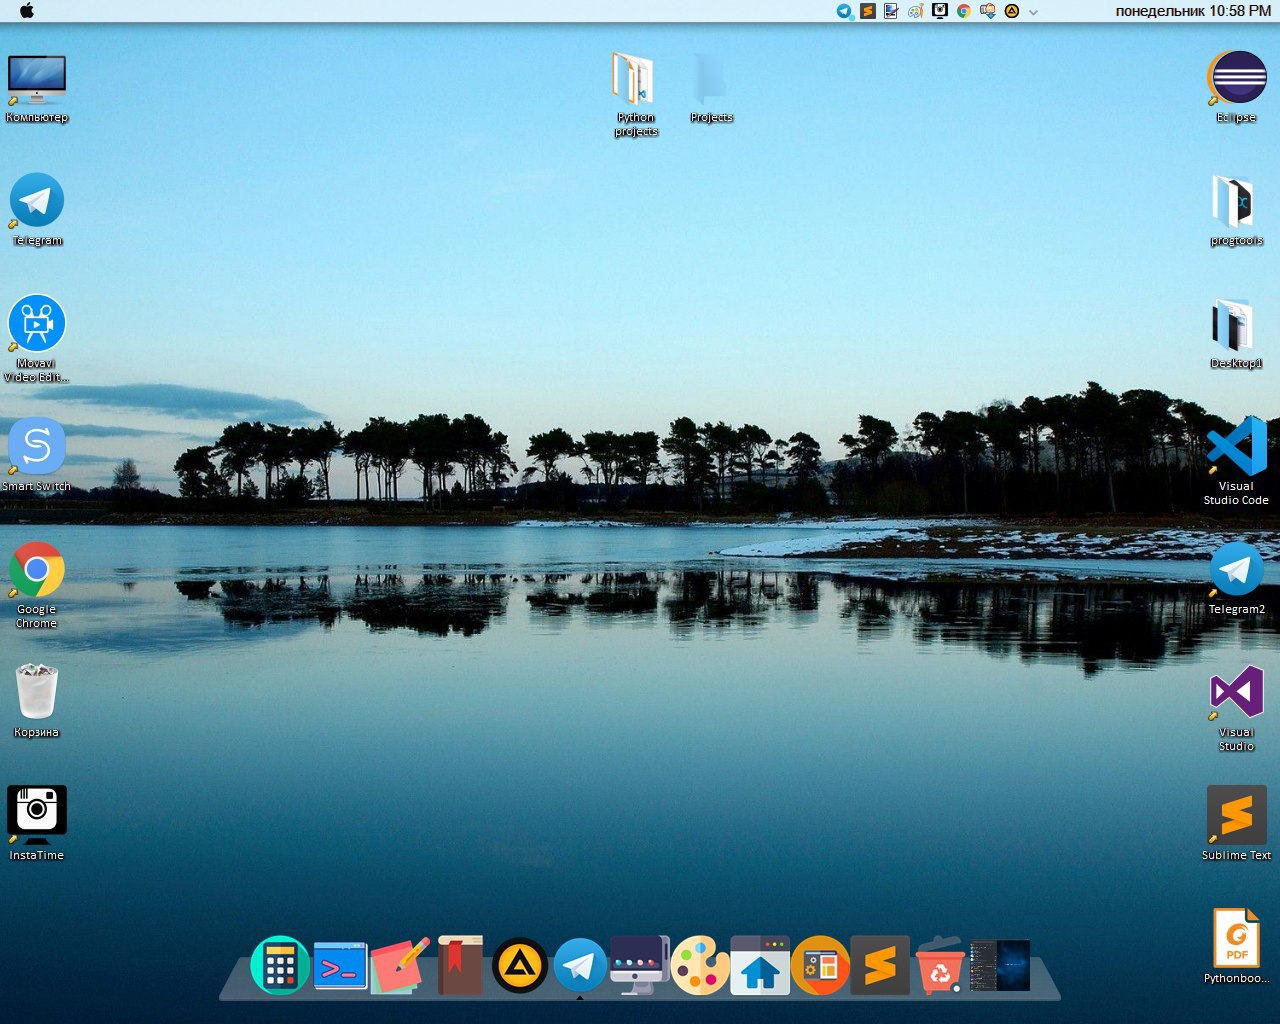Click the Apple logo menu
The image size is (1280, 1024).
point(27,11)
